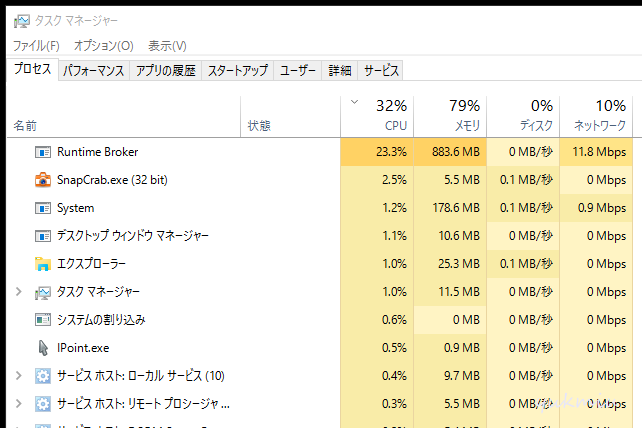The height and width of the screenshot is (428, 642).
Task: Expand the タスク マネージャー process group
Action: (18, 292)
